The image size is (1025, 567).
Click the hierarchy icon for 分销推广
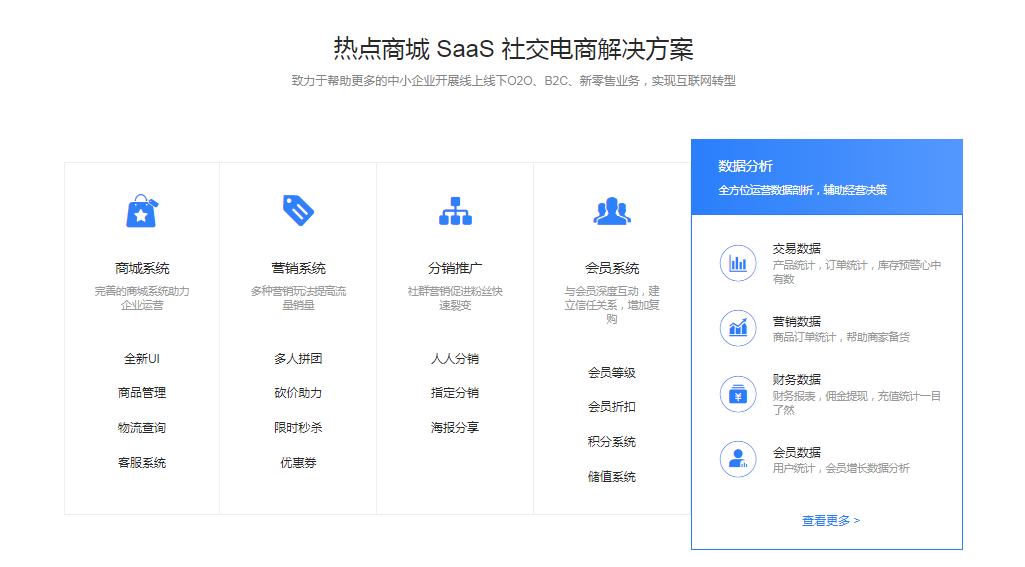click(455, 211)
